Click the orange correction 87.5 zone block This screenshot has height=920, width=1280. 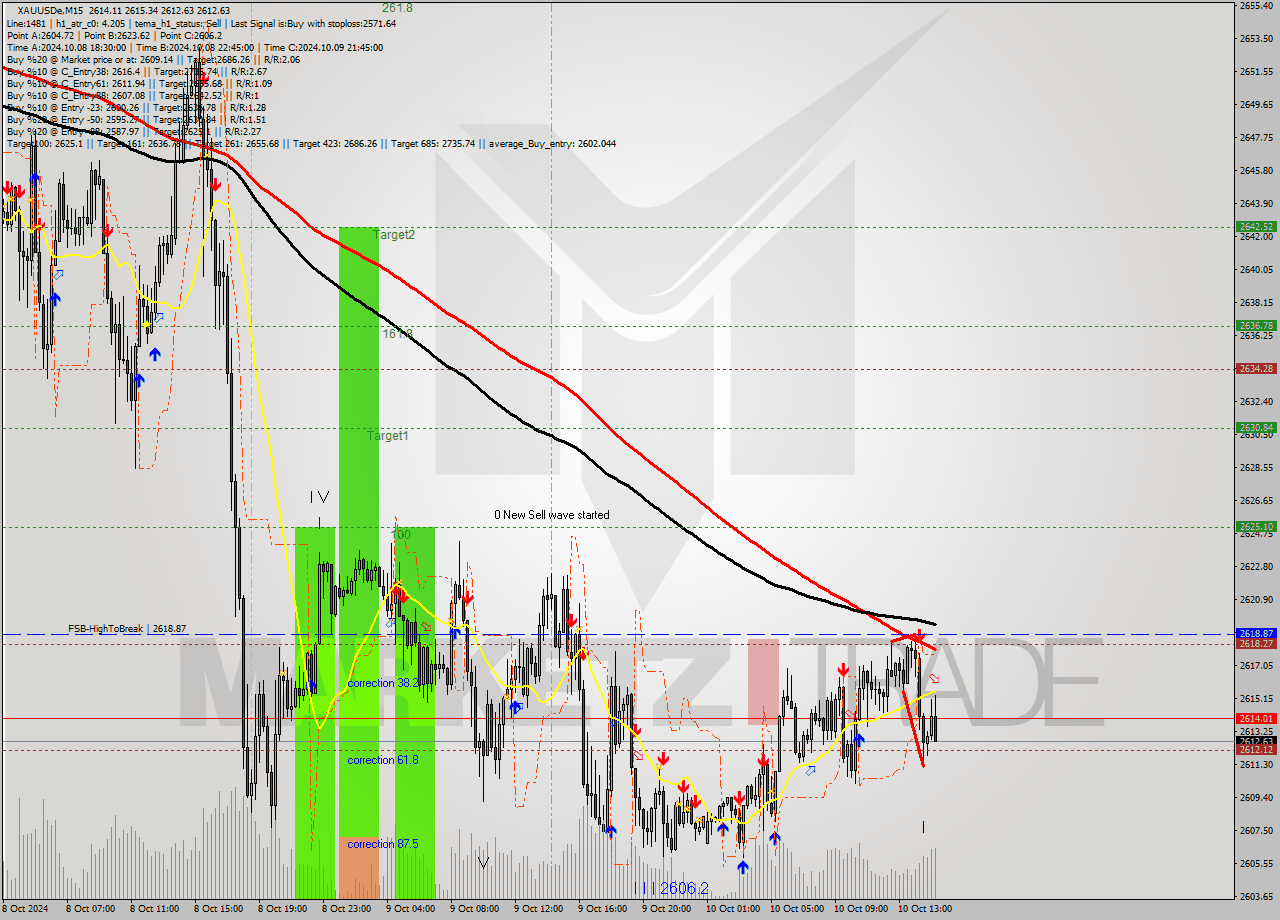click(359, 868)
